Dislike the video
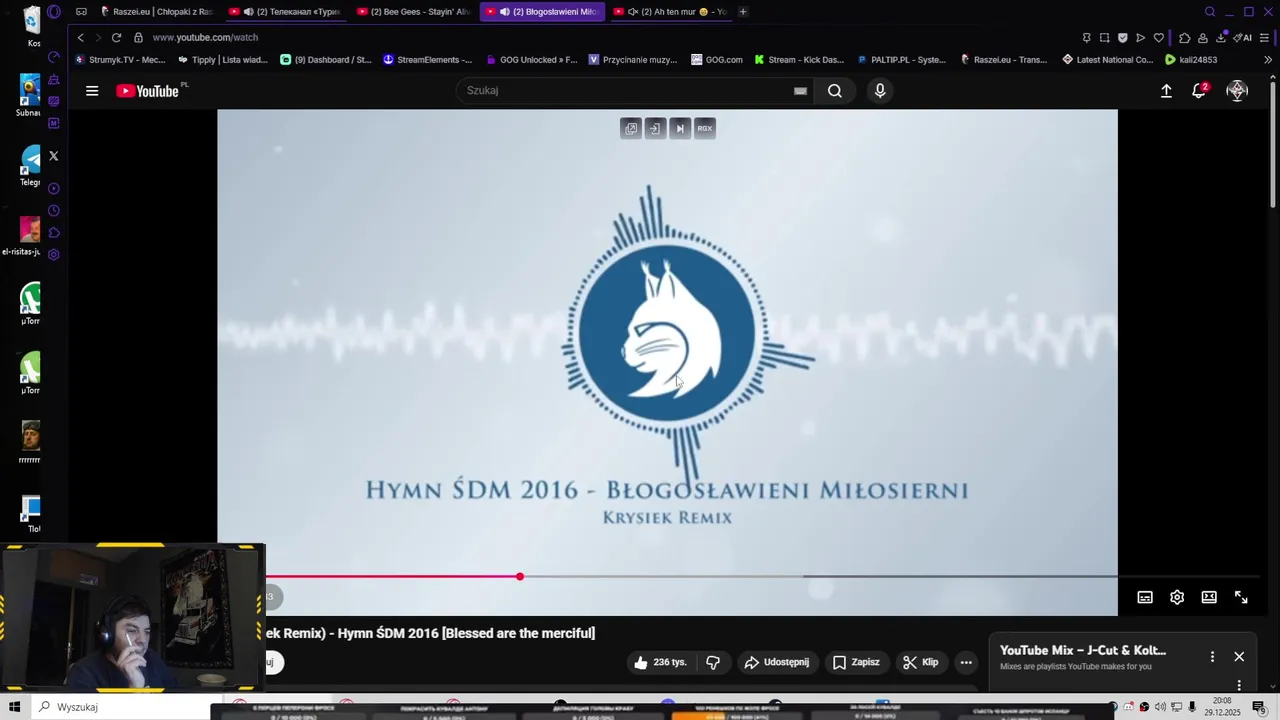Viewport: 1280px width, 720px height. [713, 662]
